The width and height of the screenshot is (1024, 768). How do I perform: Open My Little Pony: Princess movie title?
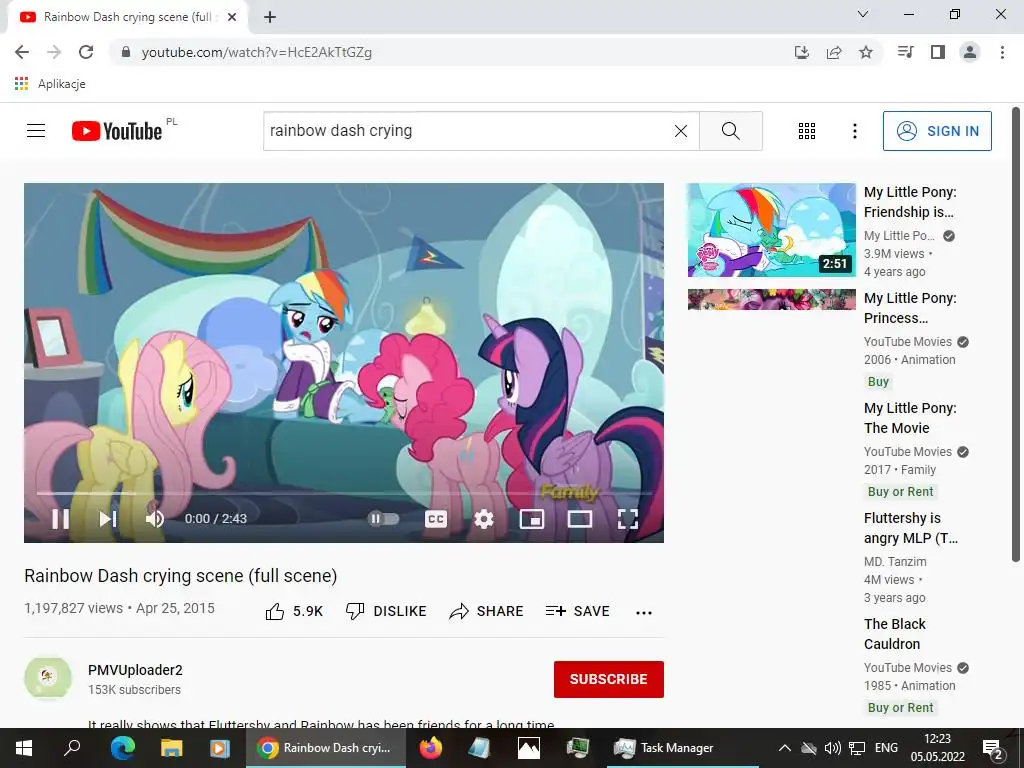(x=910, y=308)
